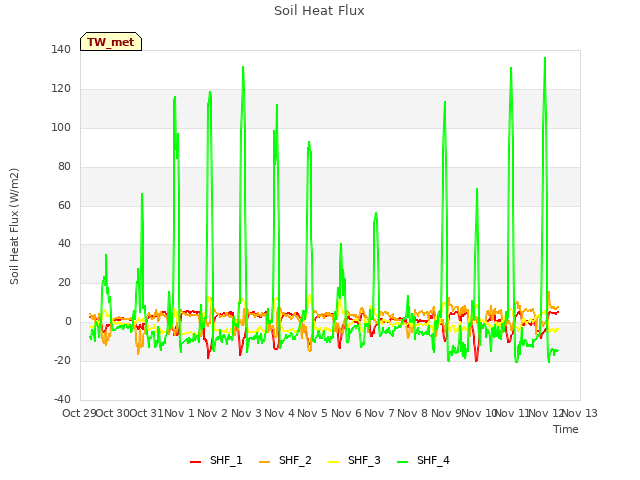This screenshot has width=640, height=480.
Task: Click the Nov 7 x-axis label
Action: (379, 413)
